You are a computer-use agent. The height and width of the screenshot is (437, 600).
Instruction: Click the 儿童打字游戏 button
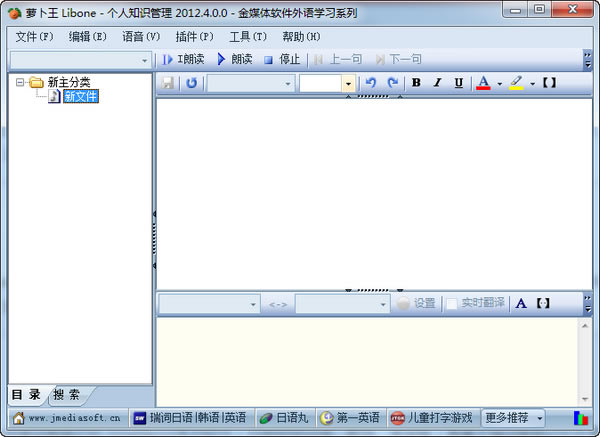pos(431,417)
